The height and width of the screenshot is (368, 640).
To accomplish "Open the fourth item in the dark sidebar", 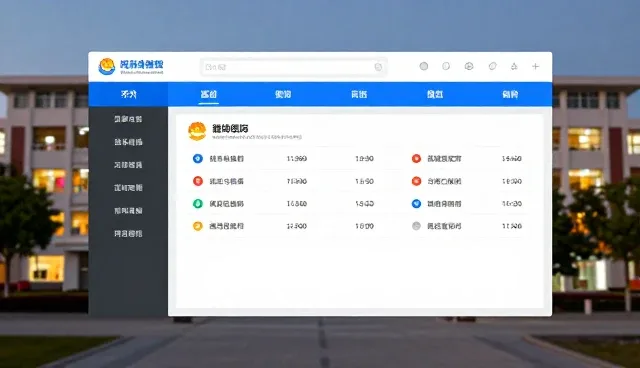I will (x=128, y=188).
